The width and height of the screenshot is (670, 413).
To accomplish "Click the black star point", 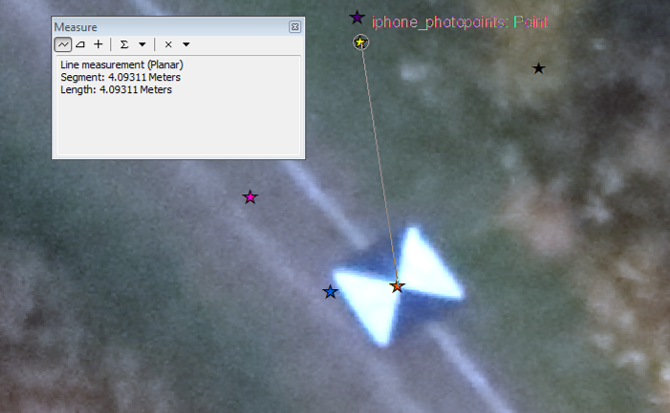I will pos(538,68).
